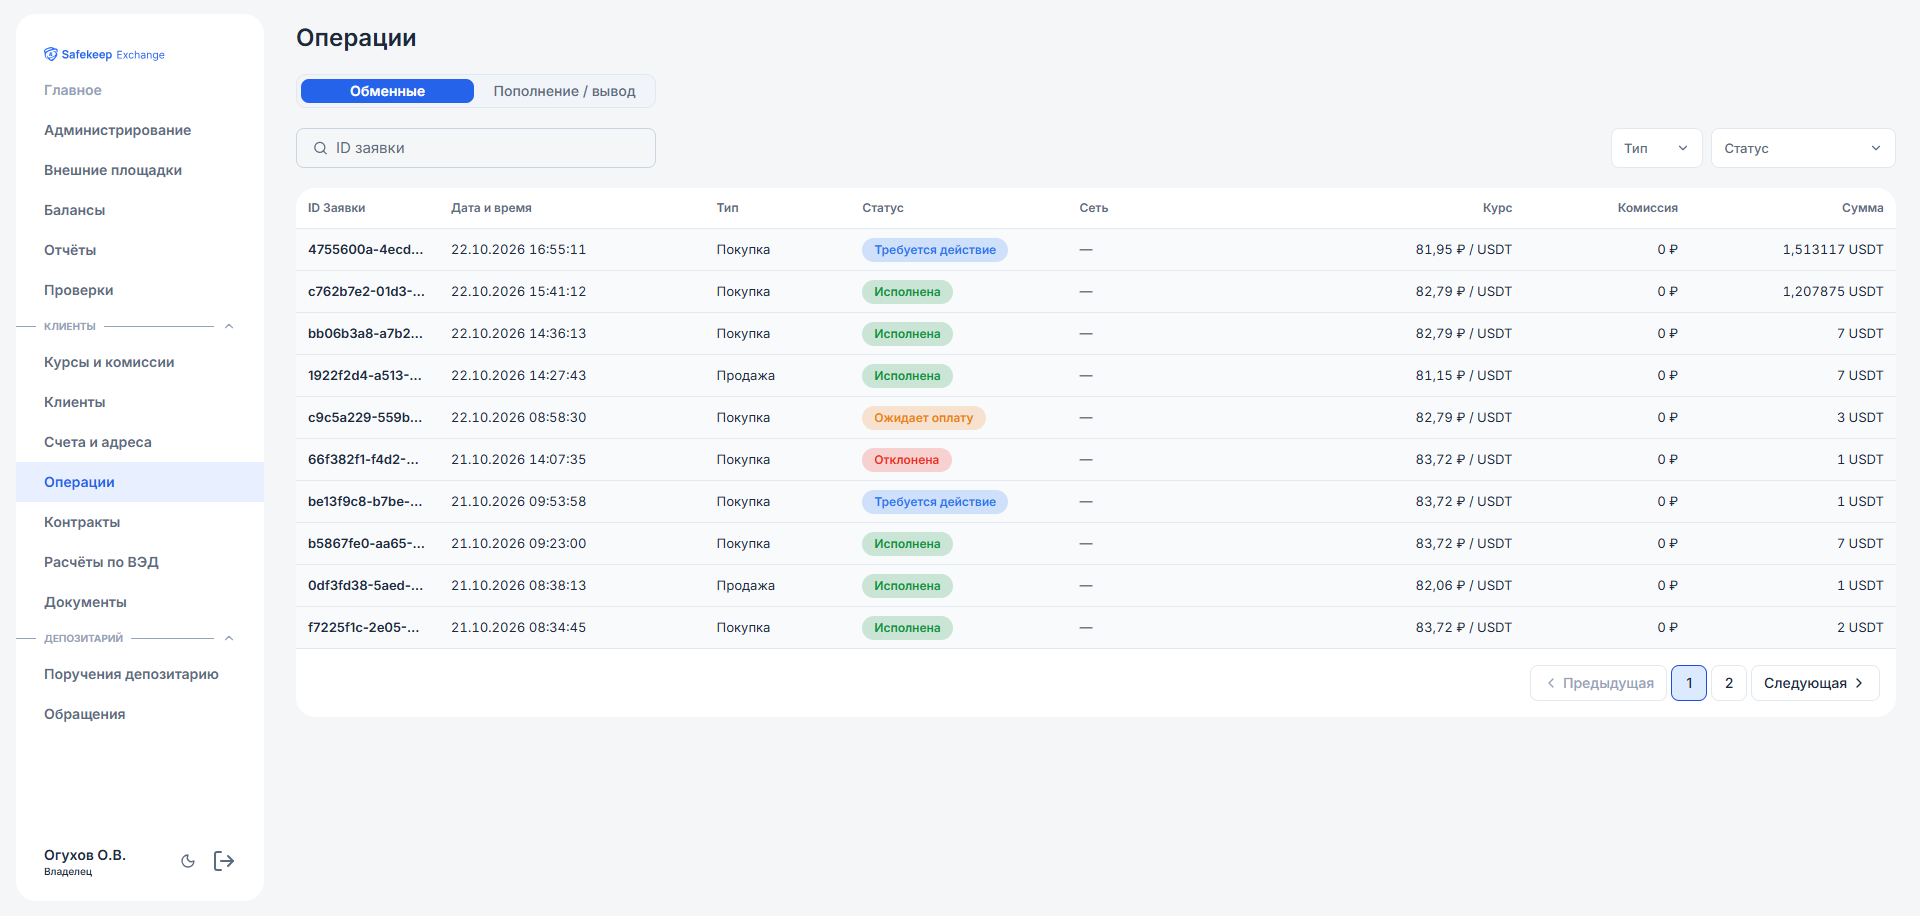The width and height of the screenshot is (1920, 916).
Task: Click the Safekeep Exchange shield logo
Action: coord(51,54)
